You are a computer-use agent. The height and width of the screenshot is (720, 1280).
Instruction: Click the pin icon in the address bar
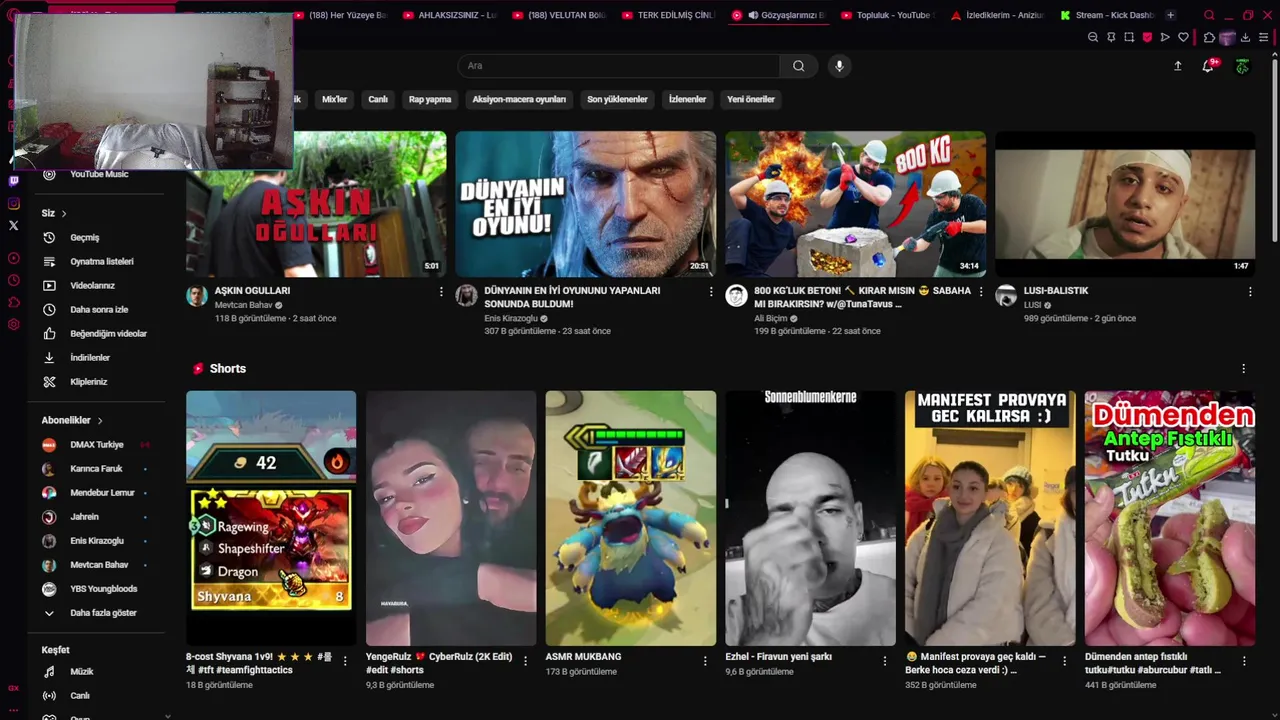coord(1111,37)
